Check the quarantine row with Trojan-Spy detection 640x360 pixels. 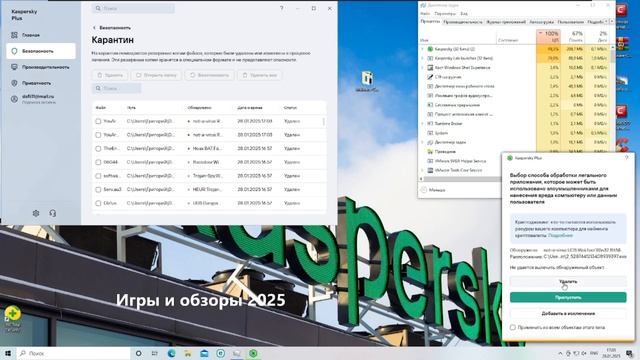point(98,176)
